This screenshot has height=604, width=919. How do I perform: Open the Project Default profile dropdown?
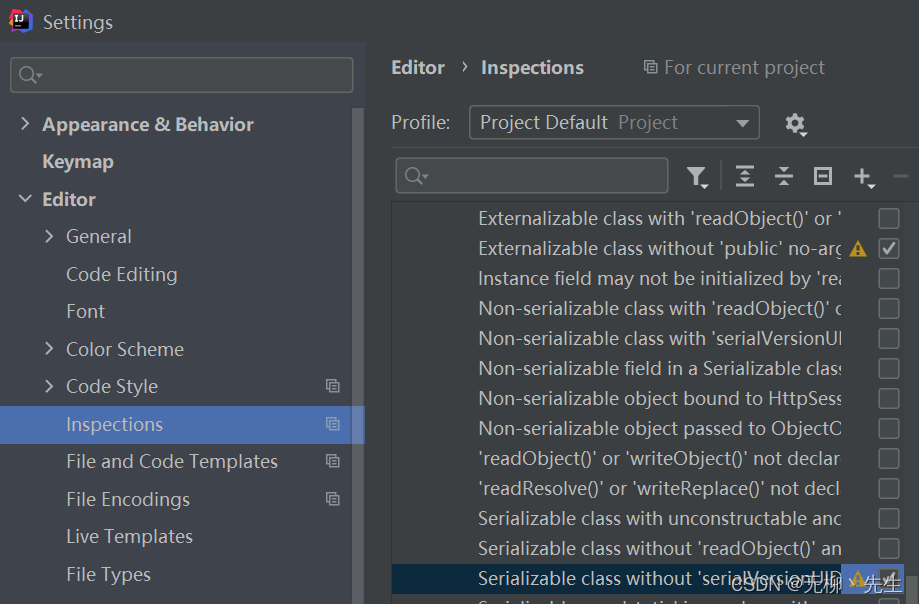click(x=614, y=123)
